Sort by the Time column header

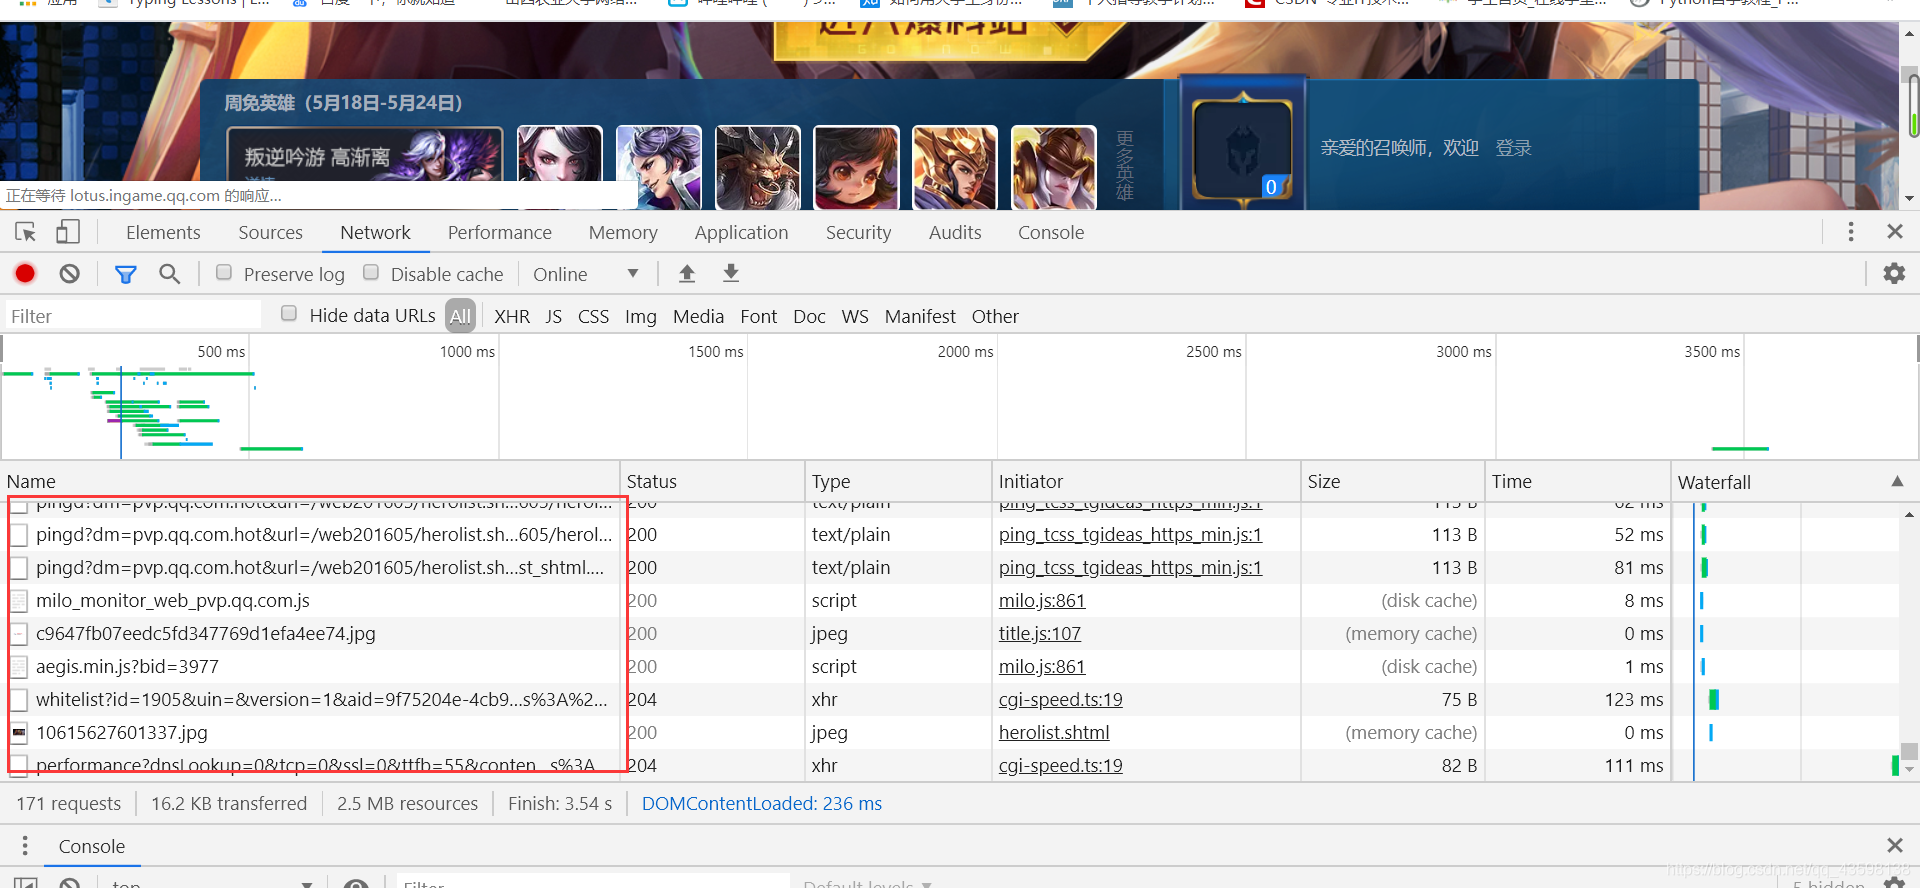click(1578, 481)
